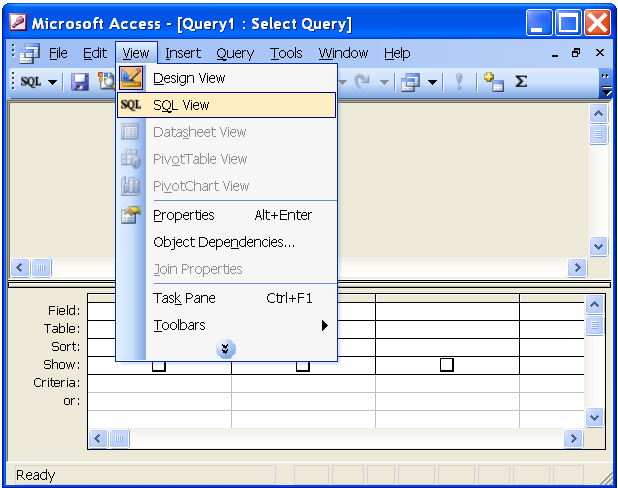
Task: Click table pane vertical scroll down arrow
Action: 598,247
